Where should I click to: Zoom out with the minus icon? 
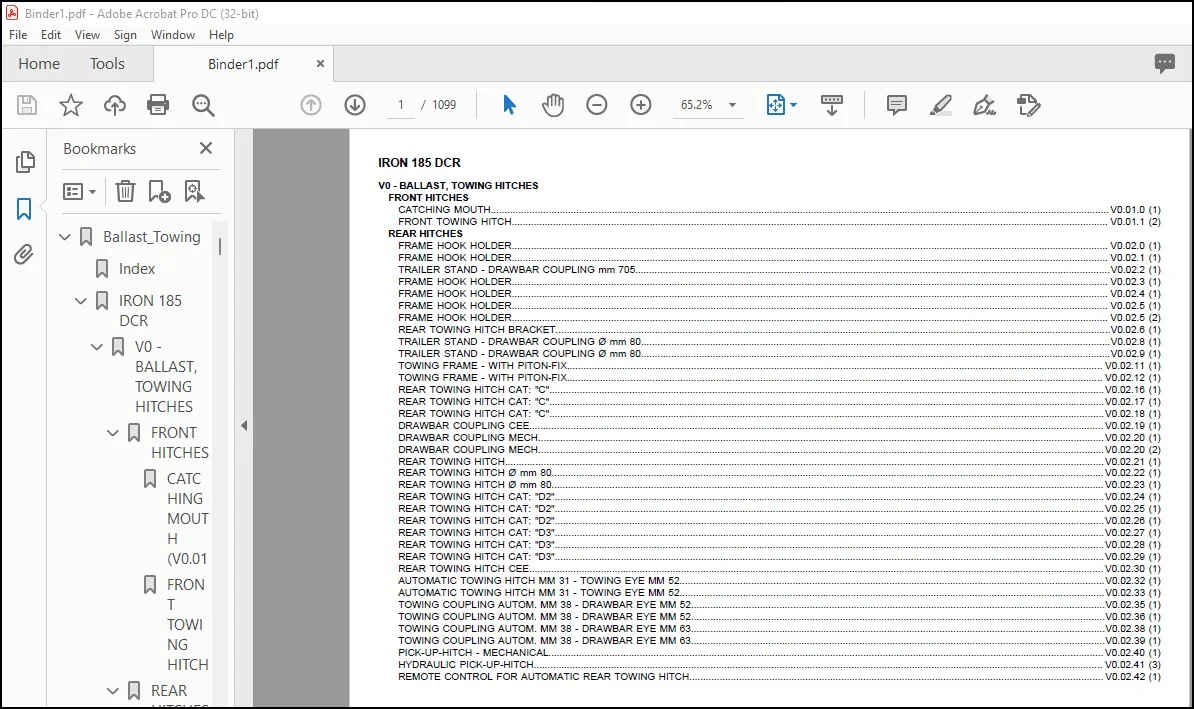click(x=597, y=105)
